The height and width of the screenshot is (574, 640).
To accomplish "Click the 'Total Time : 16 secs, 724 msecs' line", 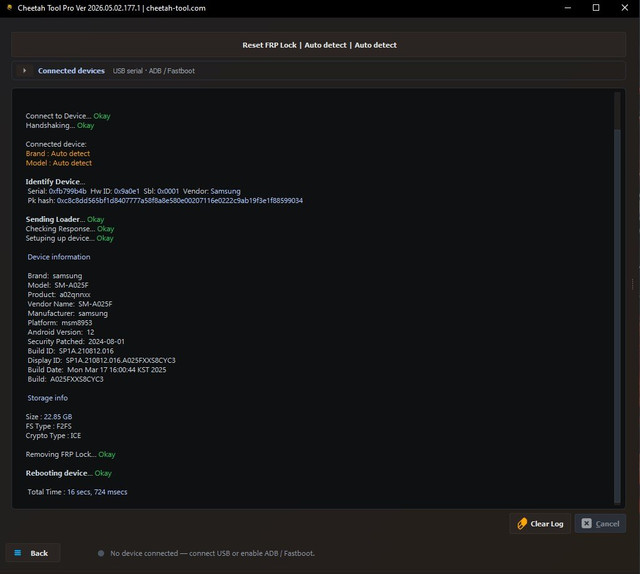I will [x=77, y=492].
